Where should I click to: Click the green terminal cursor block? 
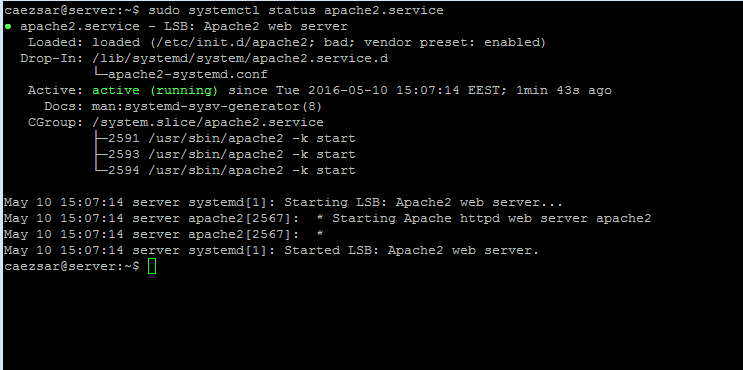pos(152,266)
